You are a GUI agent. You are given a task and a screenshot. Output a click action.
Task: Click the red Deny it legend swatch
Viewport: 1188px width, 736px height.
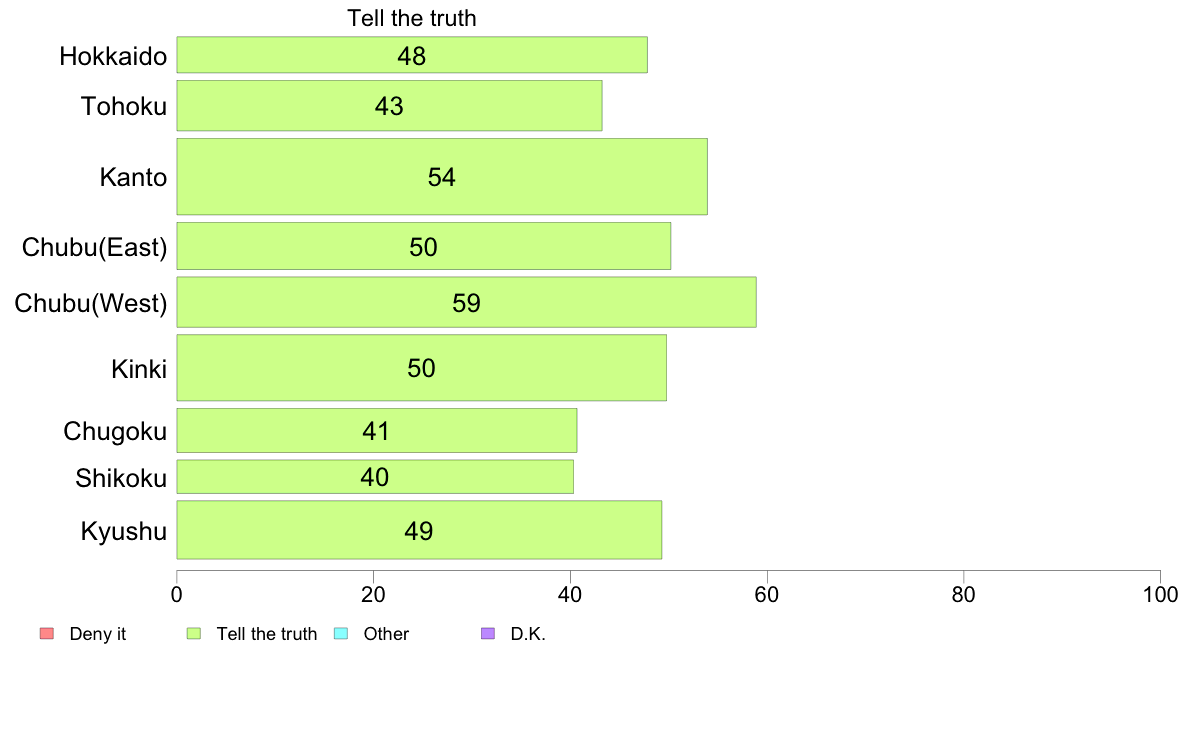tap(47, 634)
